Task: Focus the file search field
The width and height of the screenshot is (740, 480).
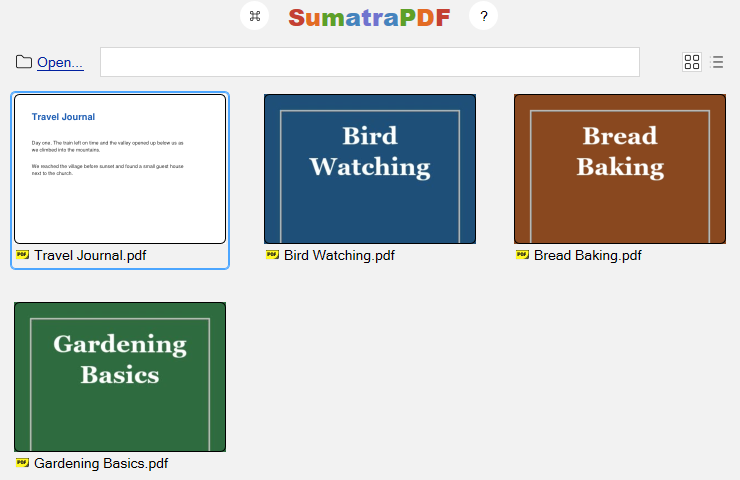Action: [370, 62]
